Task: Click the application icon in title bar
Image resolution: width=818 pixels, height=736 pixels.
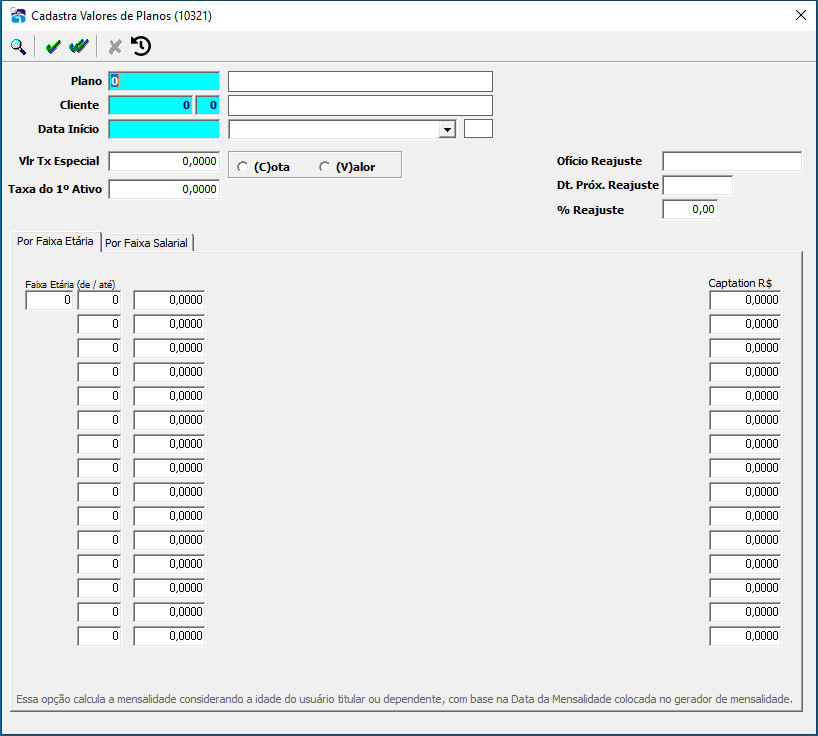Action: (18, 16)
